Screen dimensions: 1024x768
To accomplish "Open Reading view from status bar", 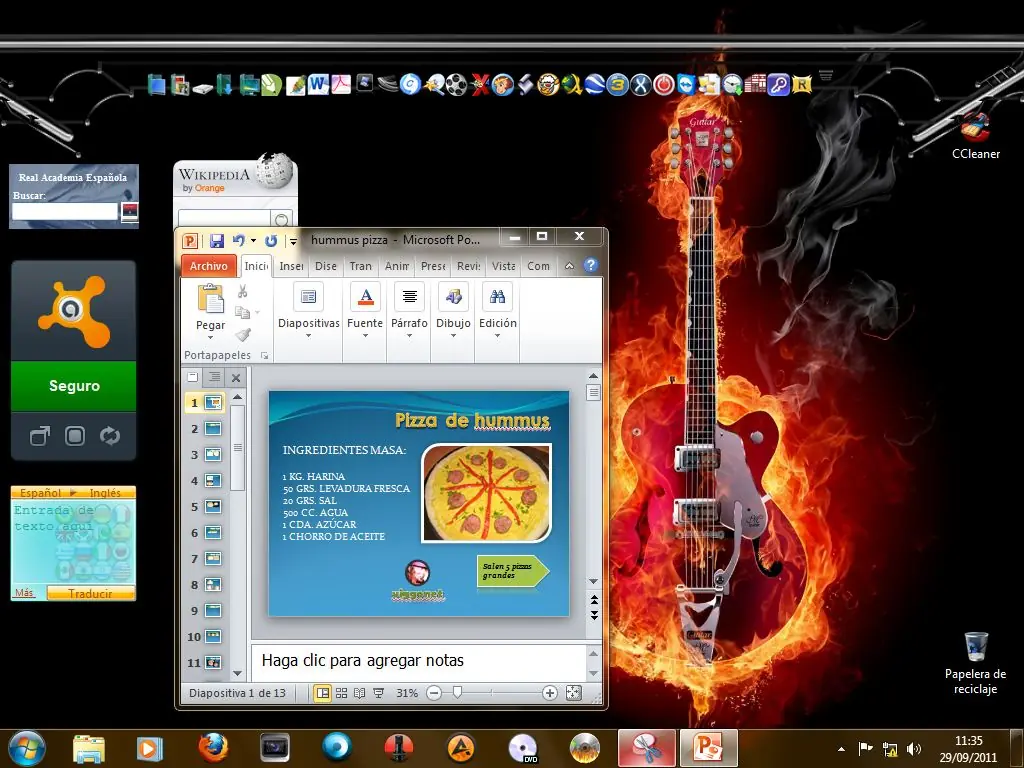I will [x=359, y=693].
